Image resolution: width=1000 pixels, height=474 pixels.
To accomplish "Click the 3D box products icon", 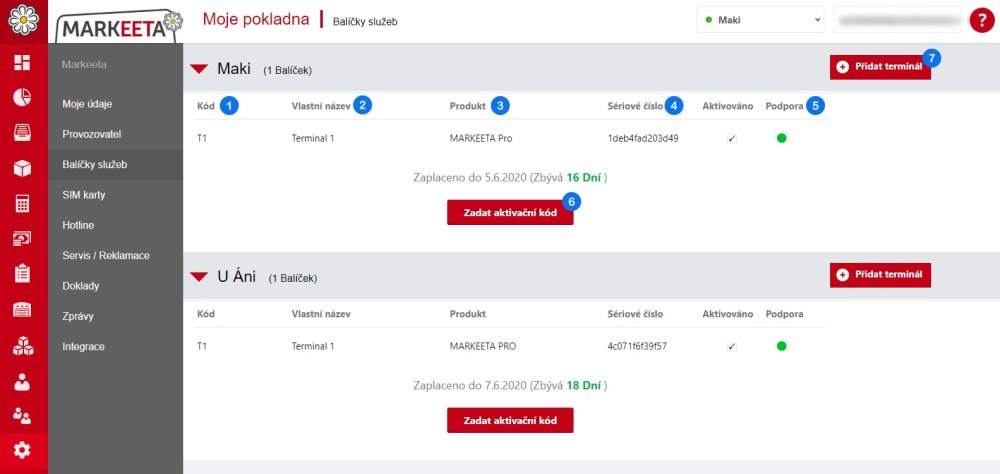I will coord(22,167).
